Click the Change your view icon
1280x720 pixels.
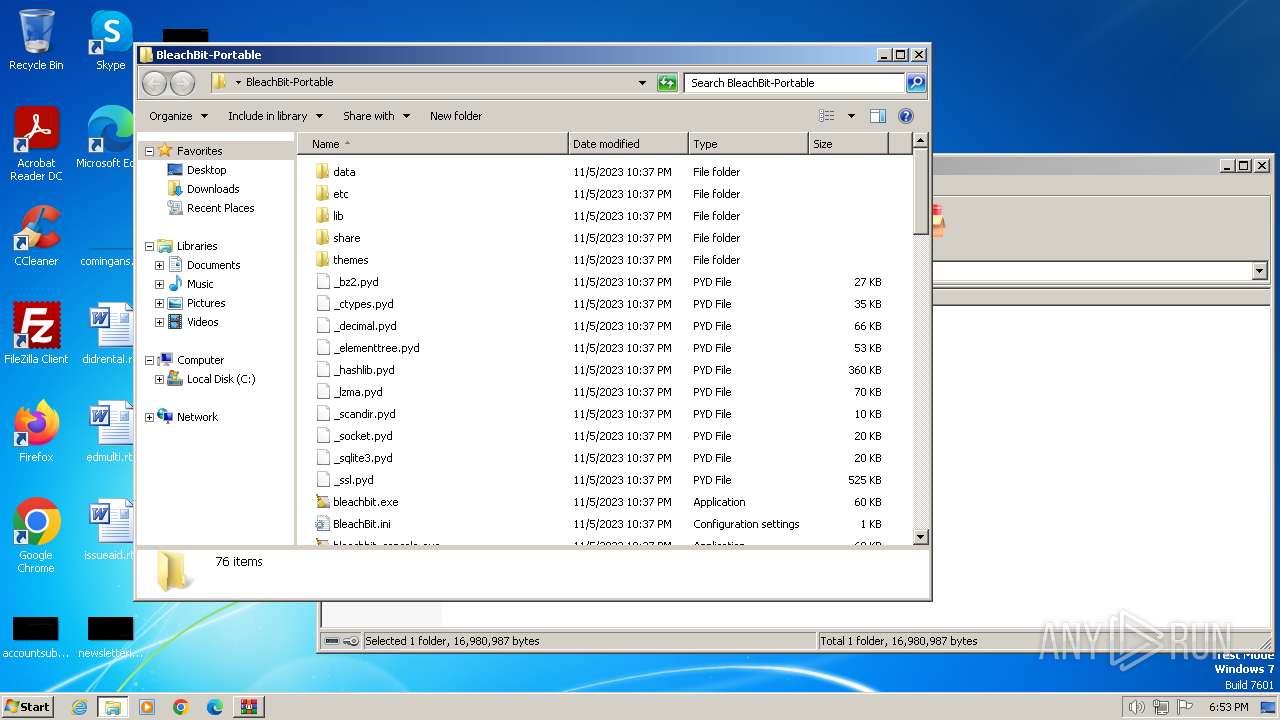point(827,116)
